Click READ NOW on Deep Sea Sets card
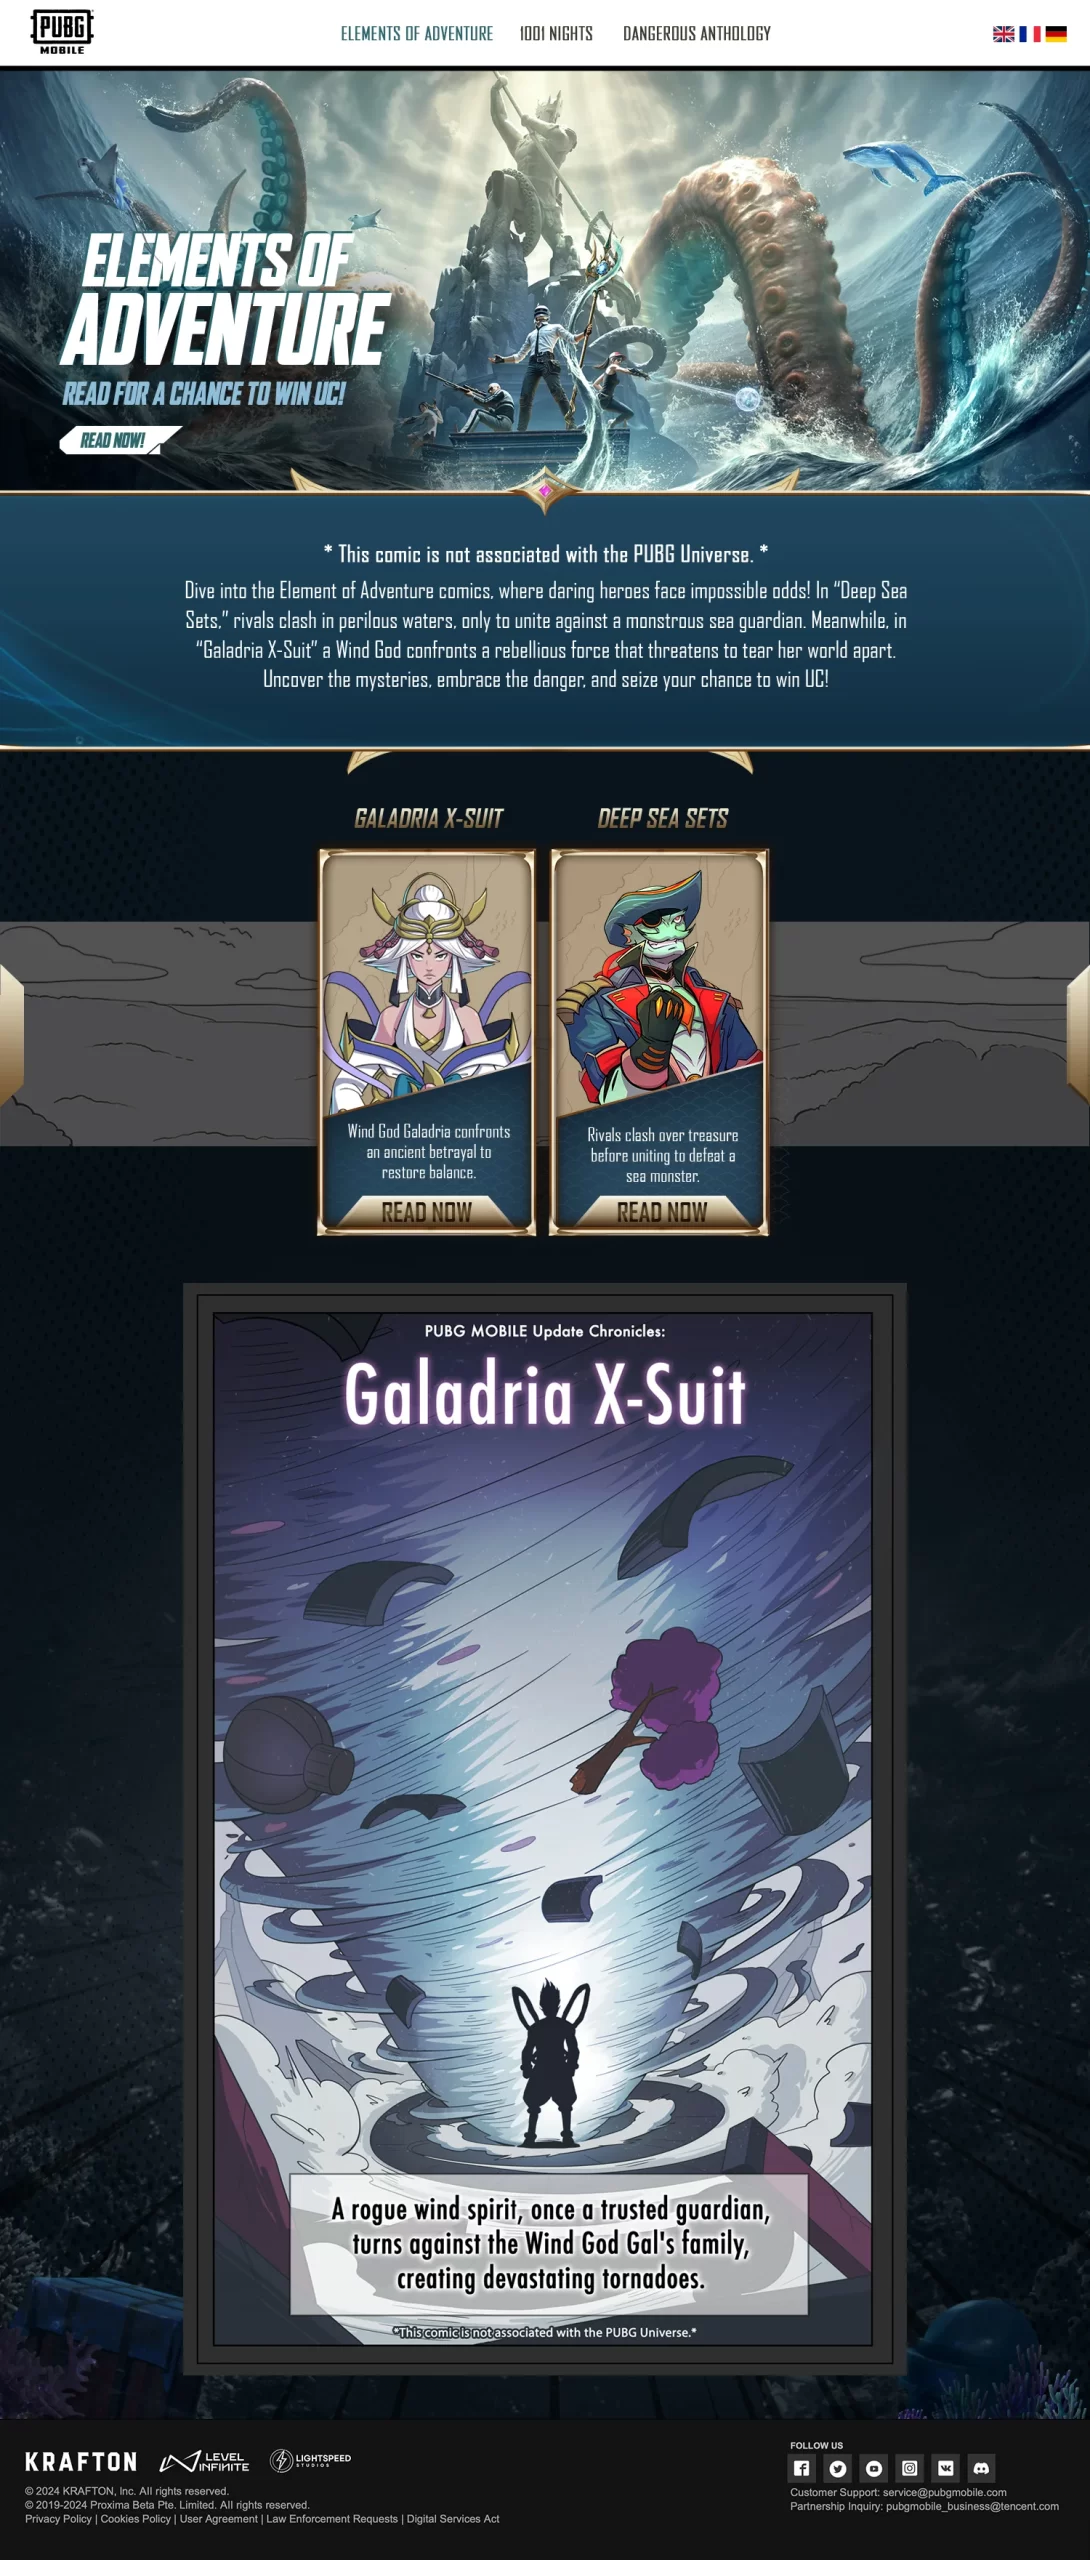 click(661, 1212)
